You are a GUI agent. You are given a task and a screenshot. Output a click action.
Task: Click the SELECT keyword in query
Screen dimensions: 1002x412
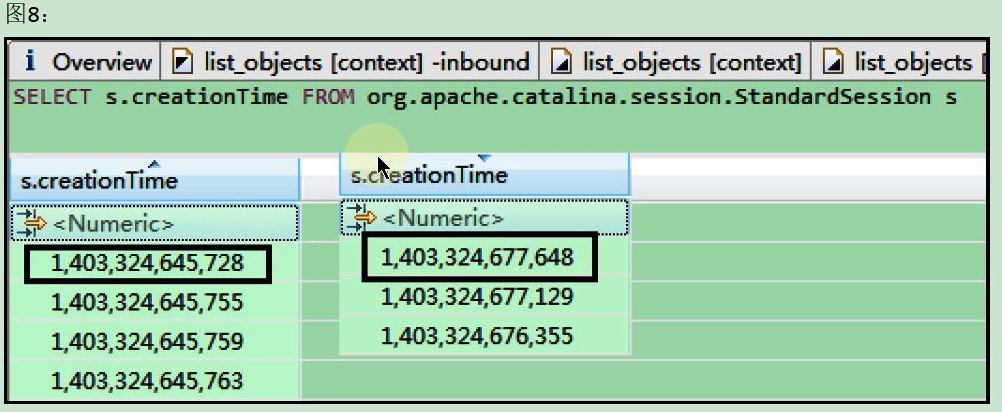[x=52, y=97]
